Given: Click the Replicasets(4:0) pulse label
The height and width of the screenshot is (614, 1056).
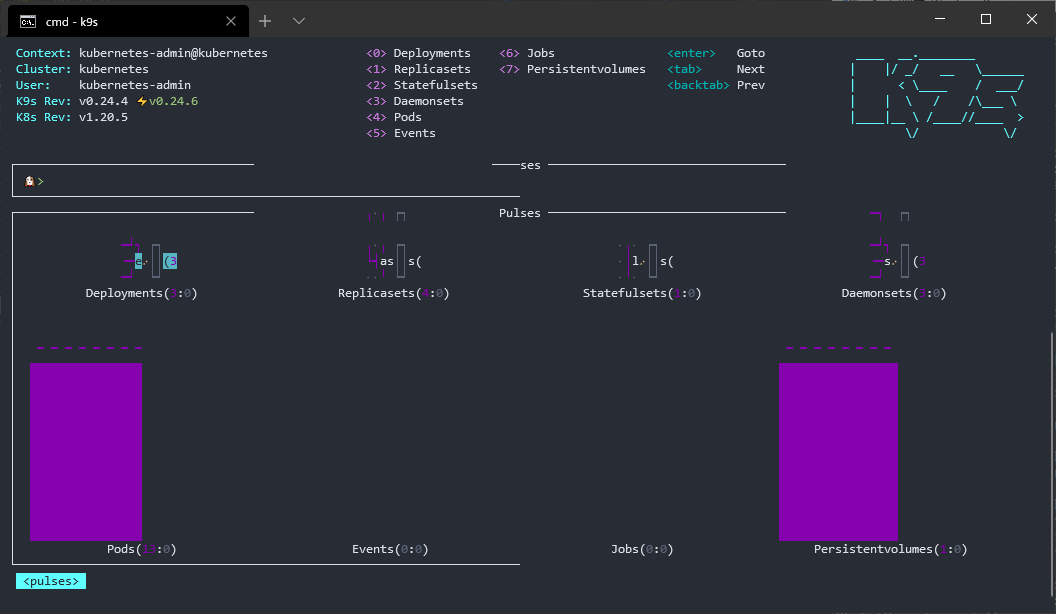Looking at the screenshot, I should coord(393,294).
